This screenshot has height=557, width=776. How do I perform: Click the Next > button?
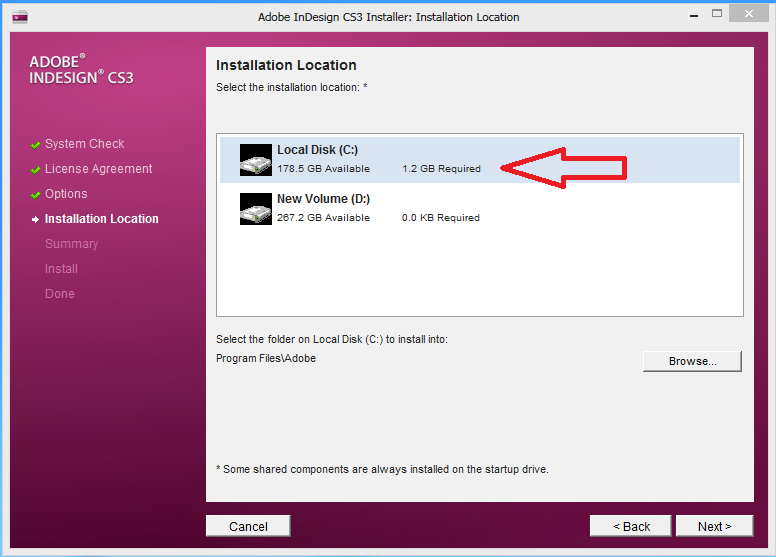[x=715, y=526]
